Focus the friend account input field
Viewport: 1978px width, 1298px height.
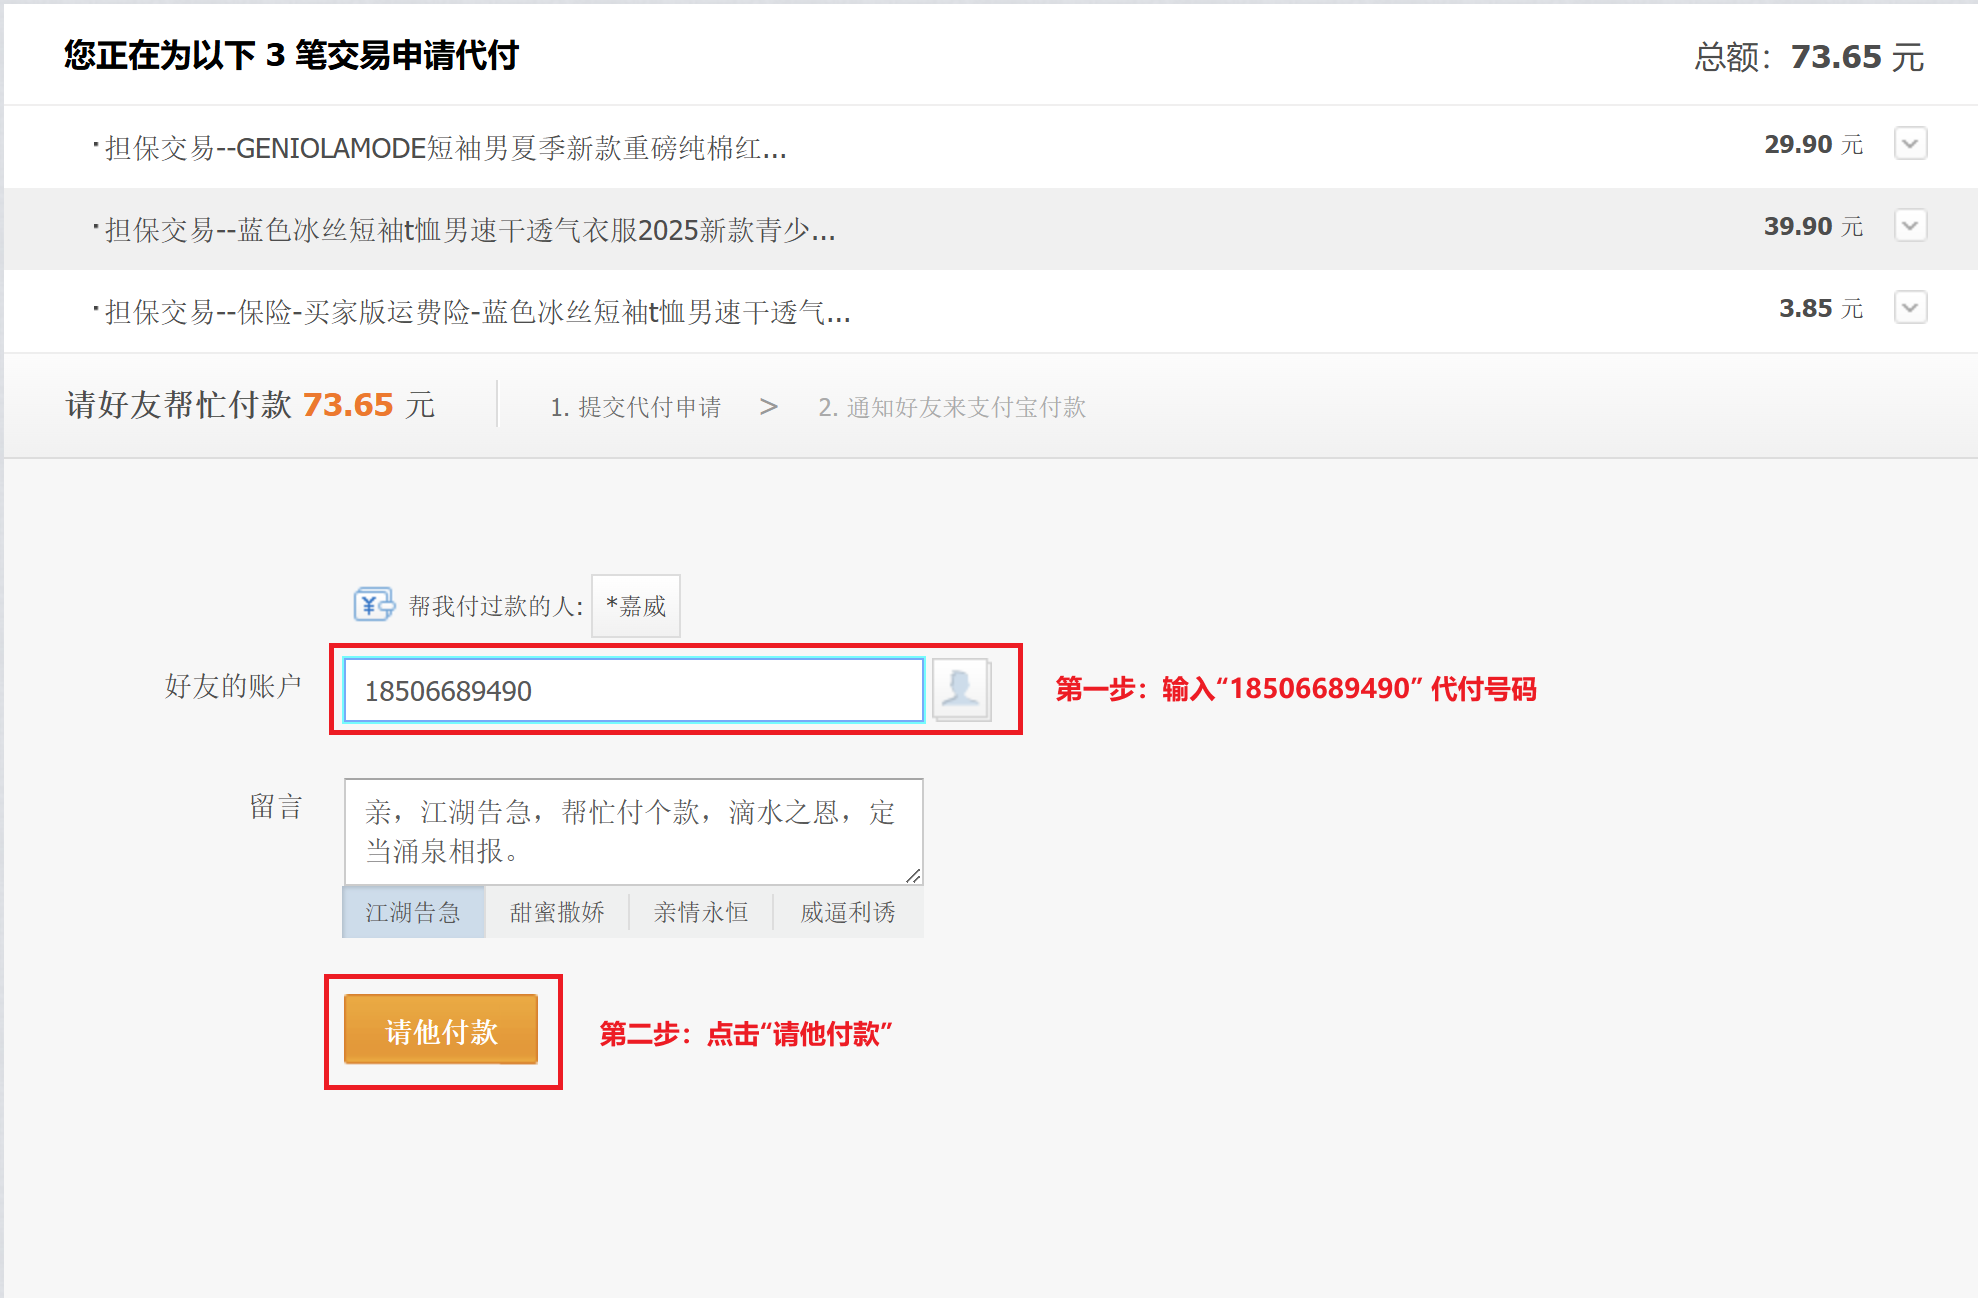pyautogui.click(x=633, y=690)
